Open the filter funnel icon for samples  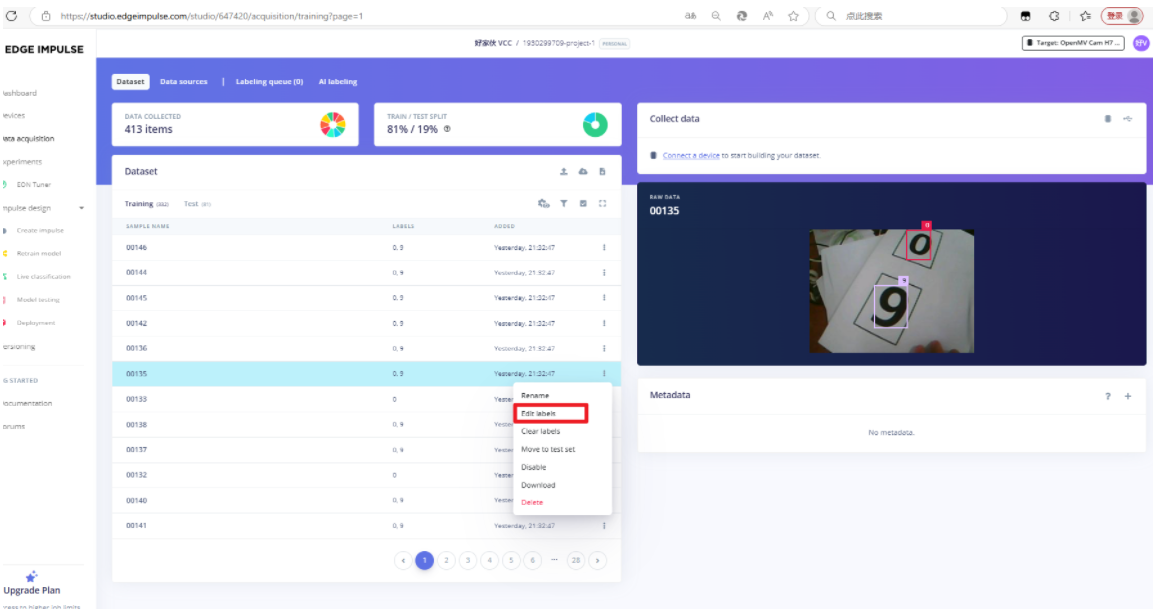564,204
